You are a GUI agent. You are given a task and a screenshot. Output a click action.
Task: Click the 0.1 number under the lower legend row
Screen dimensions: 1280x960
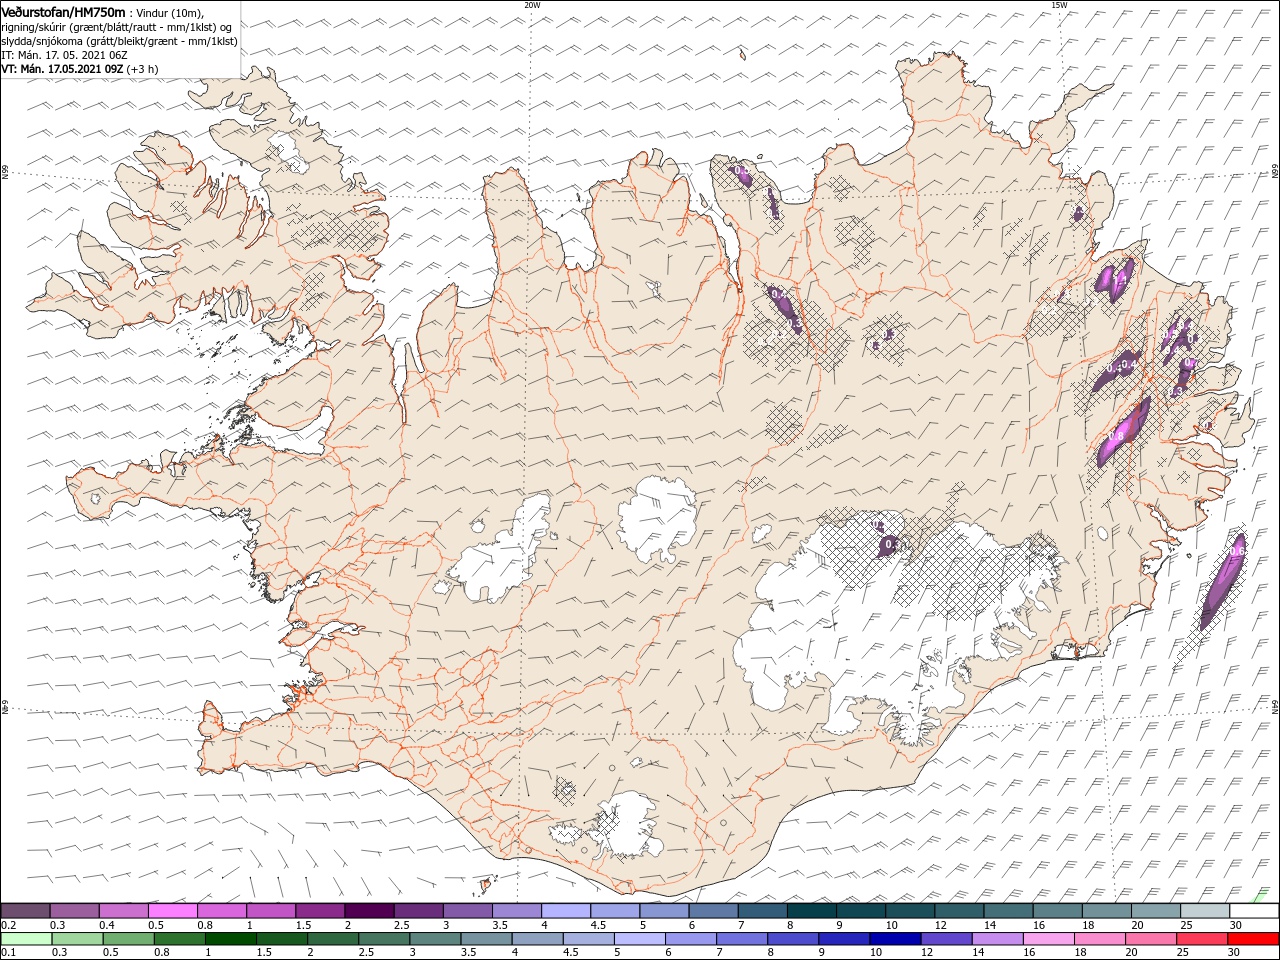[x=8, y=952]
